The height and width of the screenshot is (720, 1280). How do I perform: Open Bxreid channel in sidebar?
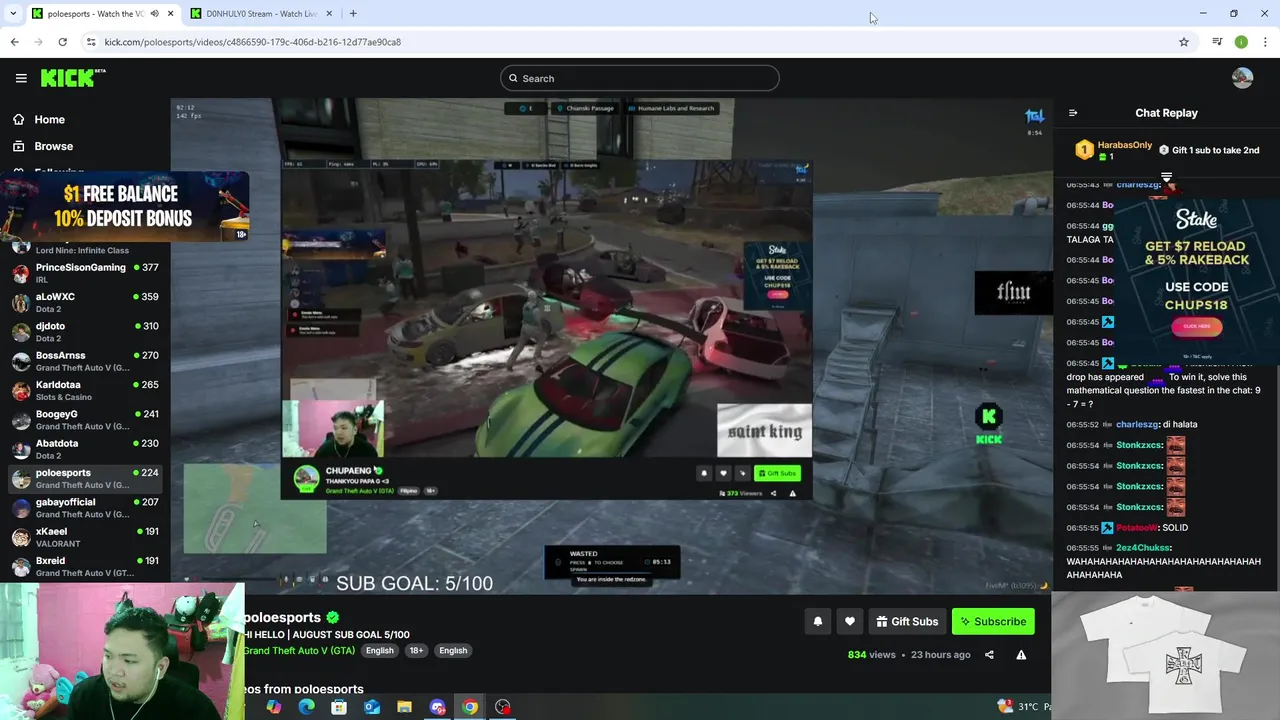pyautogui.click(x=85, y=566)
